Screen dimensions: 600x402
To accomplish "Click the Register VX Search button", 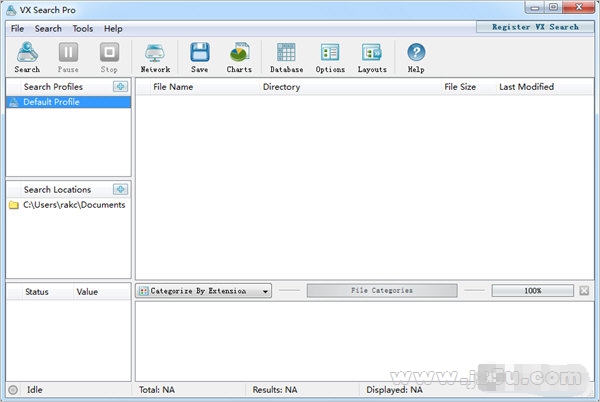I will pyautogui.click(x=535, y=27).
